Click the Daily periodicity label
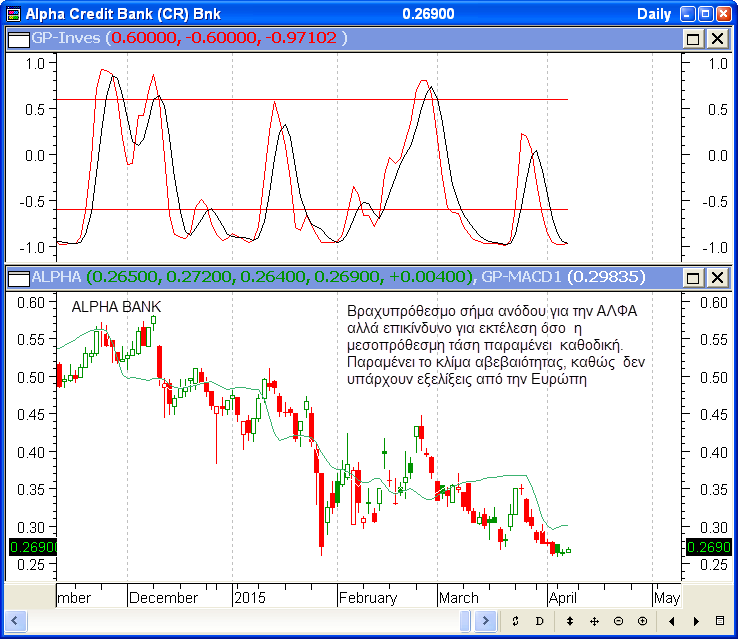Image resolution: width=738 pixels, height=639 pixels. pos(654,14)
